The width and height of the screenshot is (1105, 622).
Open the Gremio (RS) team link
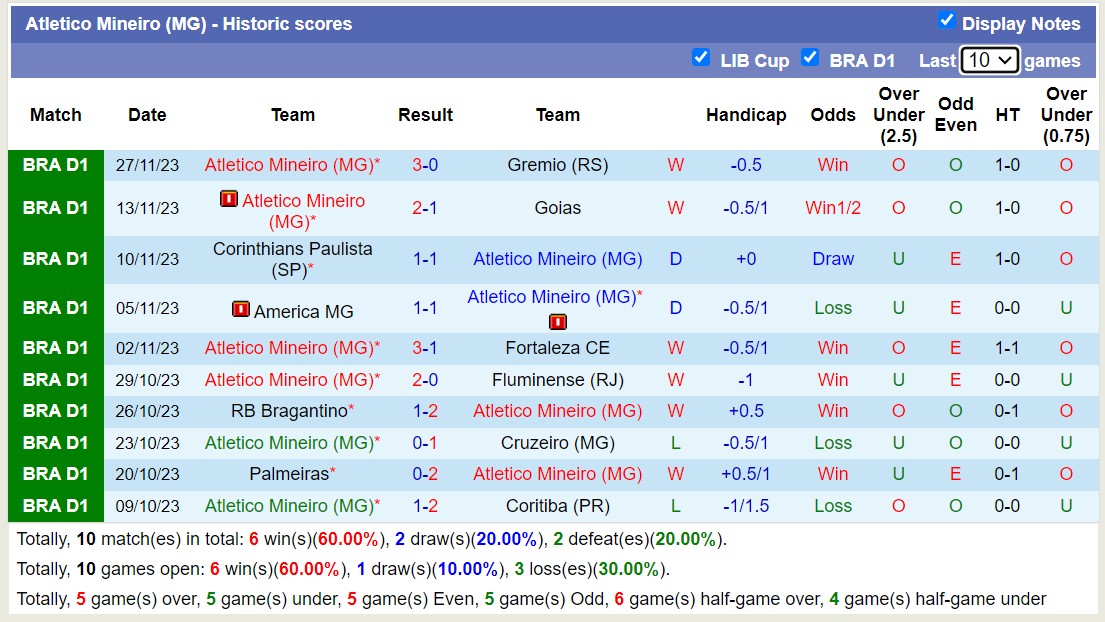tap(557, 165)
